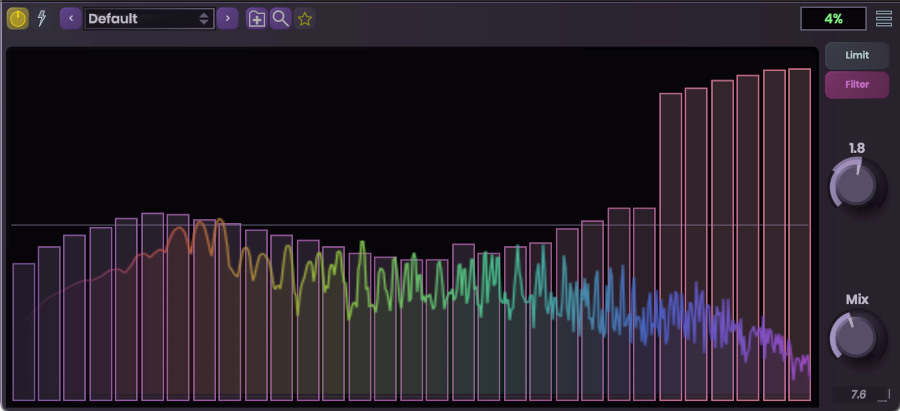The width and height of the screenshot is (900, 411).
Task: Click the 1.8 value label above knob
Action: tap(857, 148)
